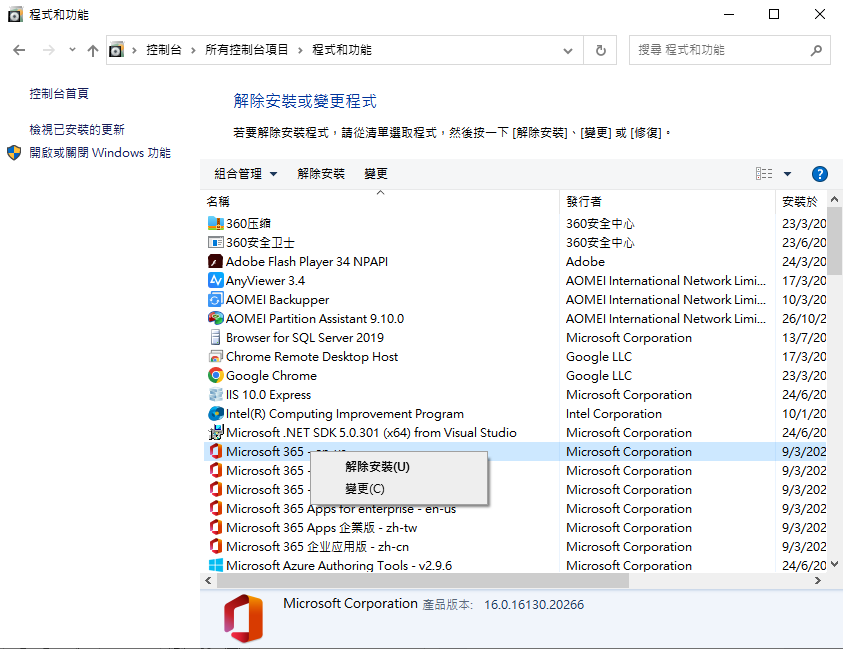
Task: Click 解除安裝 in the toolbar
Action: coord(321,174)
